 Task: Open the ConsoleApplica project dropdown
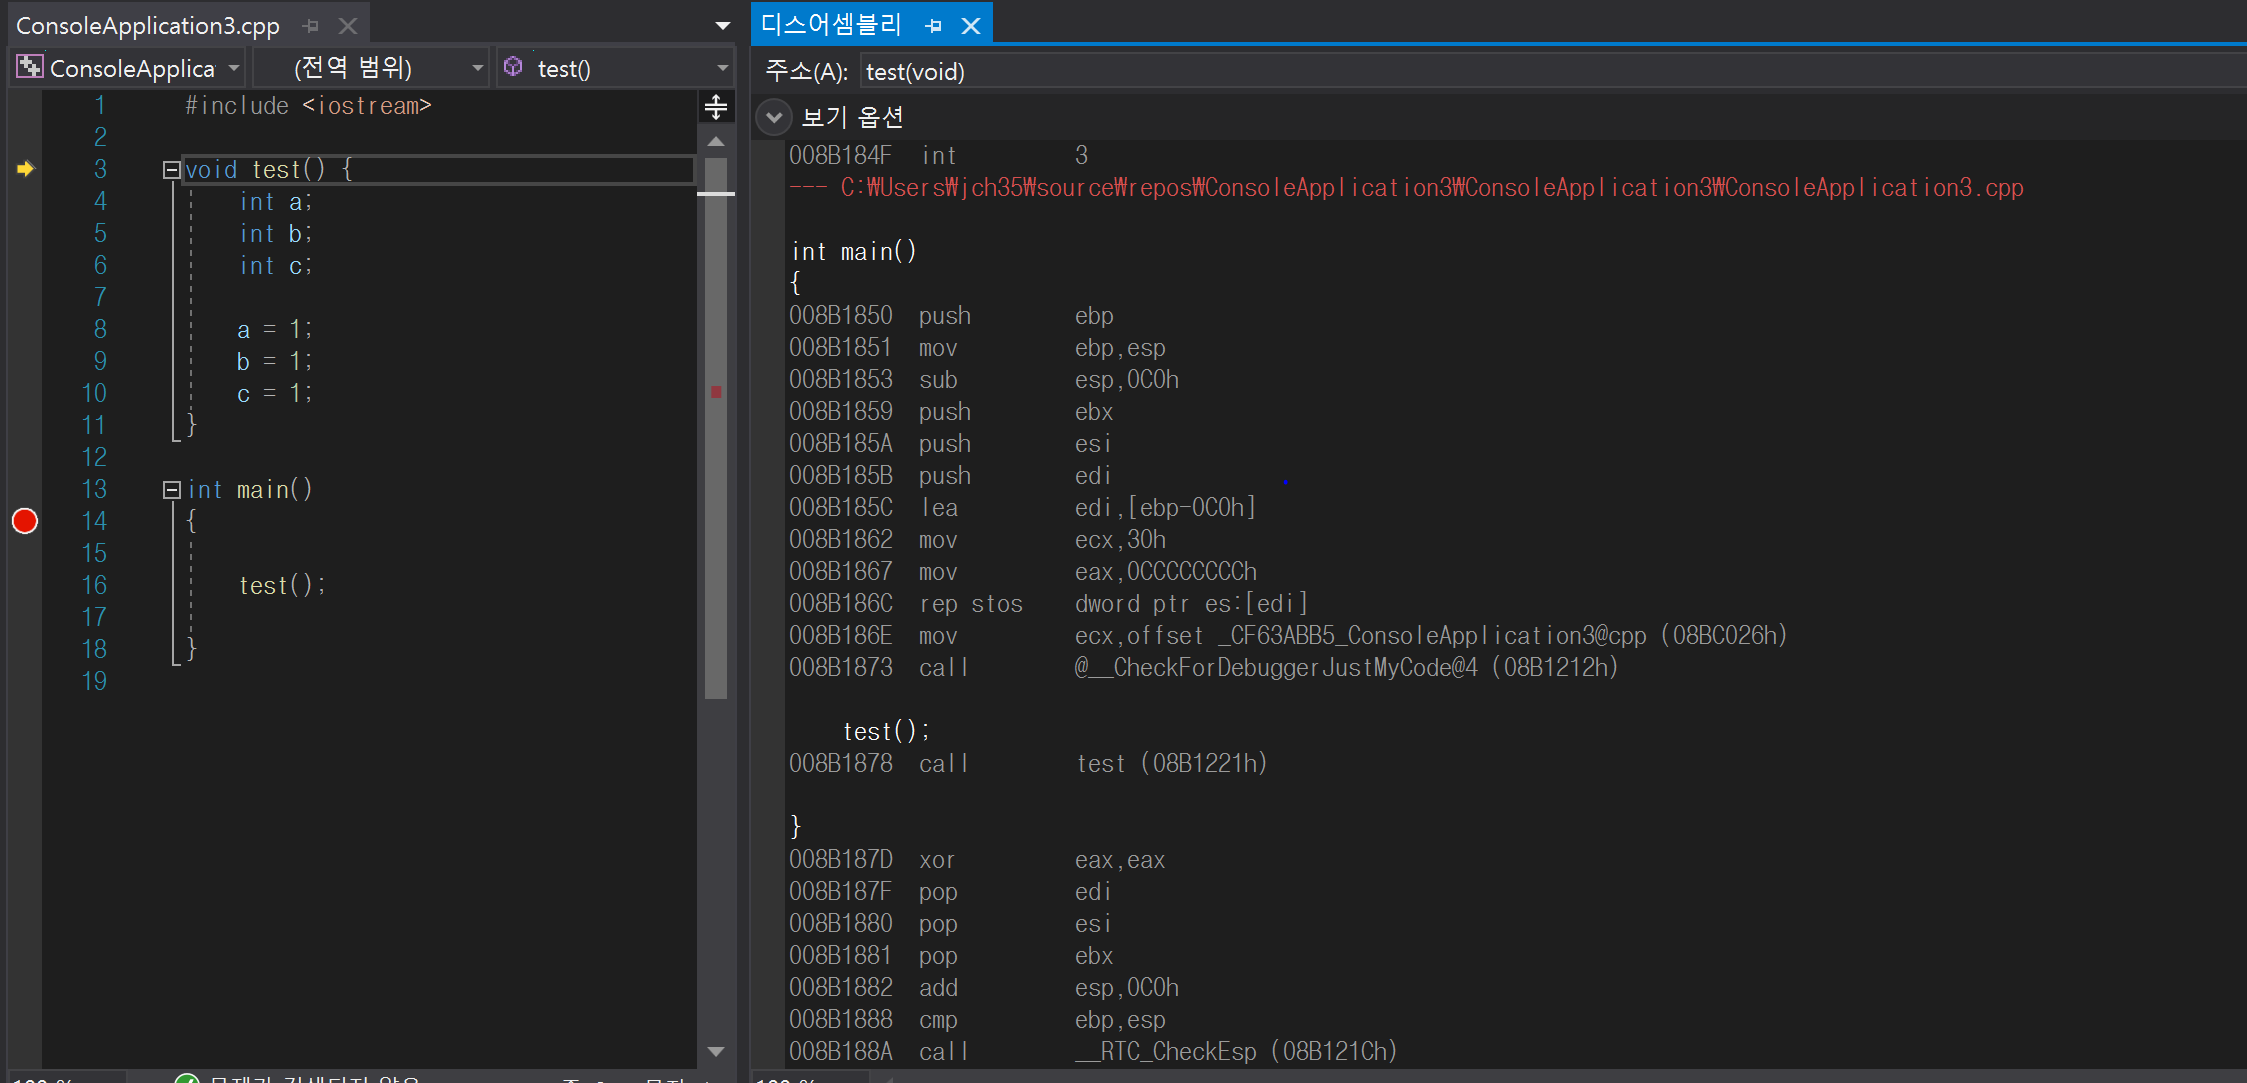click(130, 68)
